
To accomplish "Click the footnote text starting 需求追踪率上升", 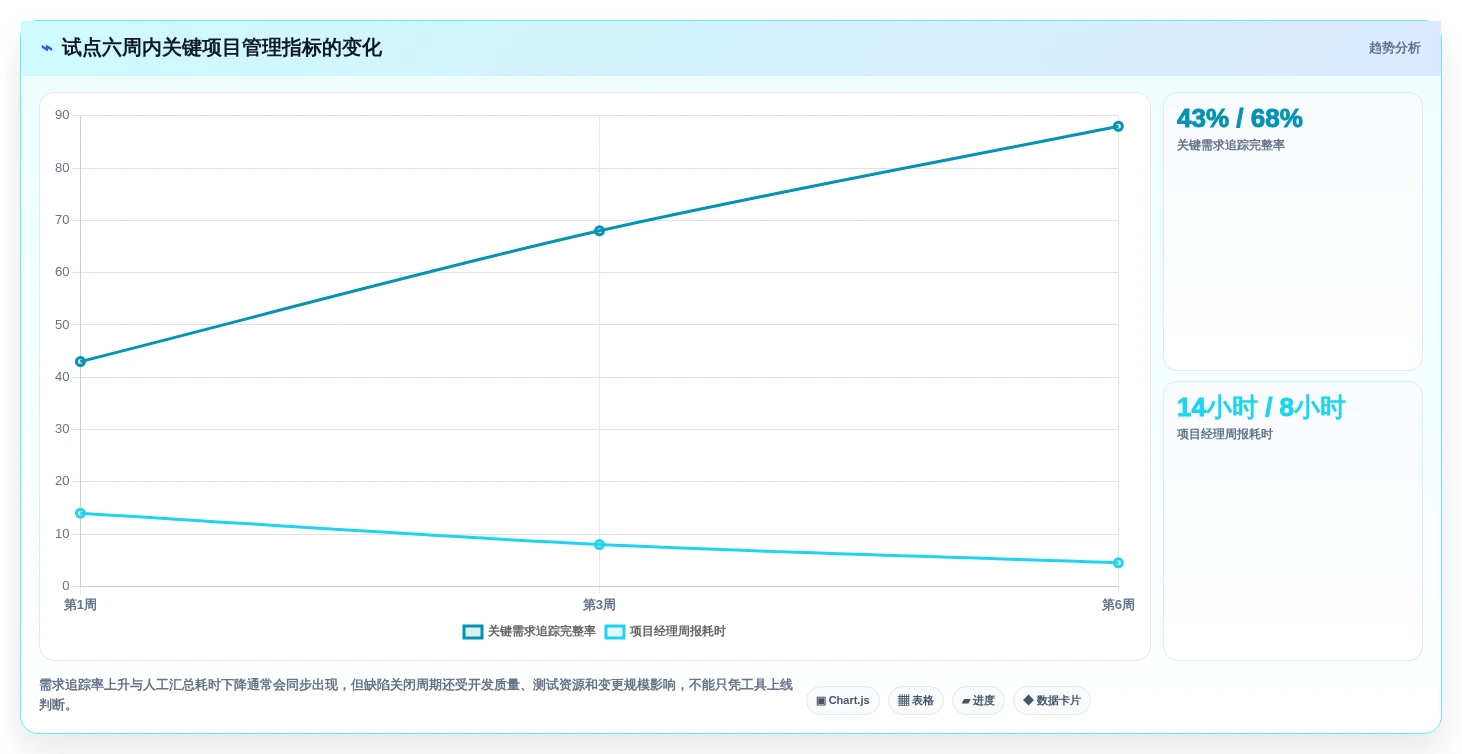I will (416, 695).
